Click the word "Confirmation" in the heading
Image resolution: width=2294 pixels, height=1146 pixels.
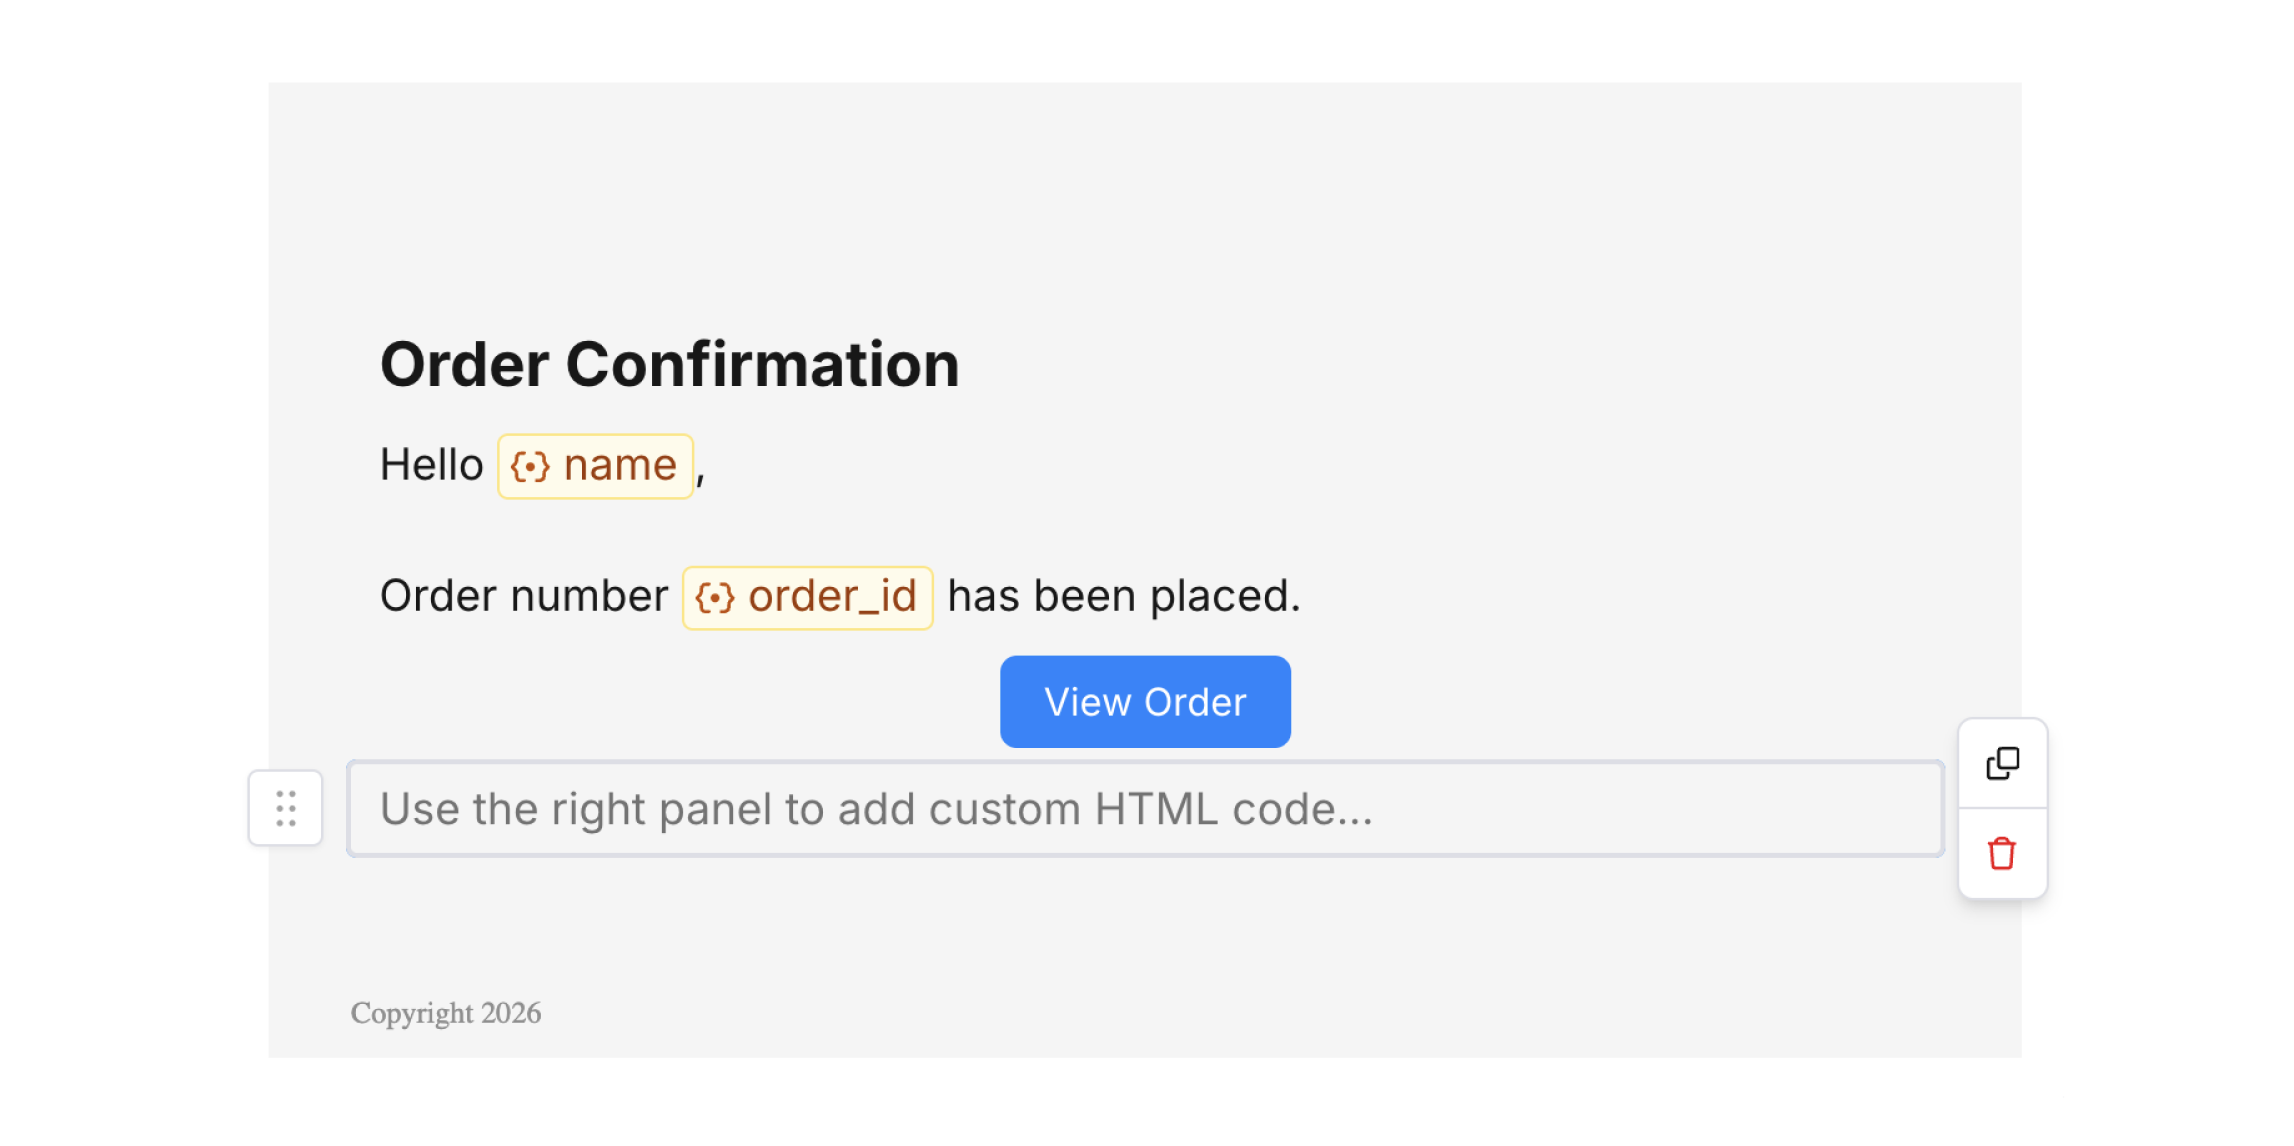[x=762, y=364]
